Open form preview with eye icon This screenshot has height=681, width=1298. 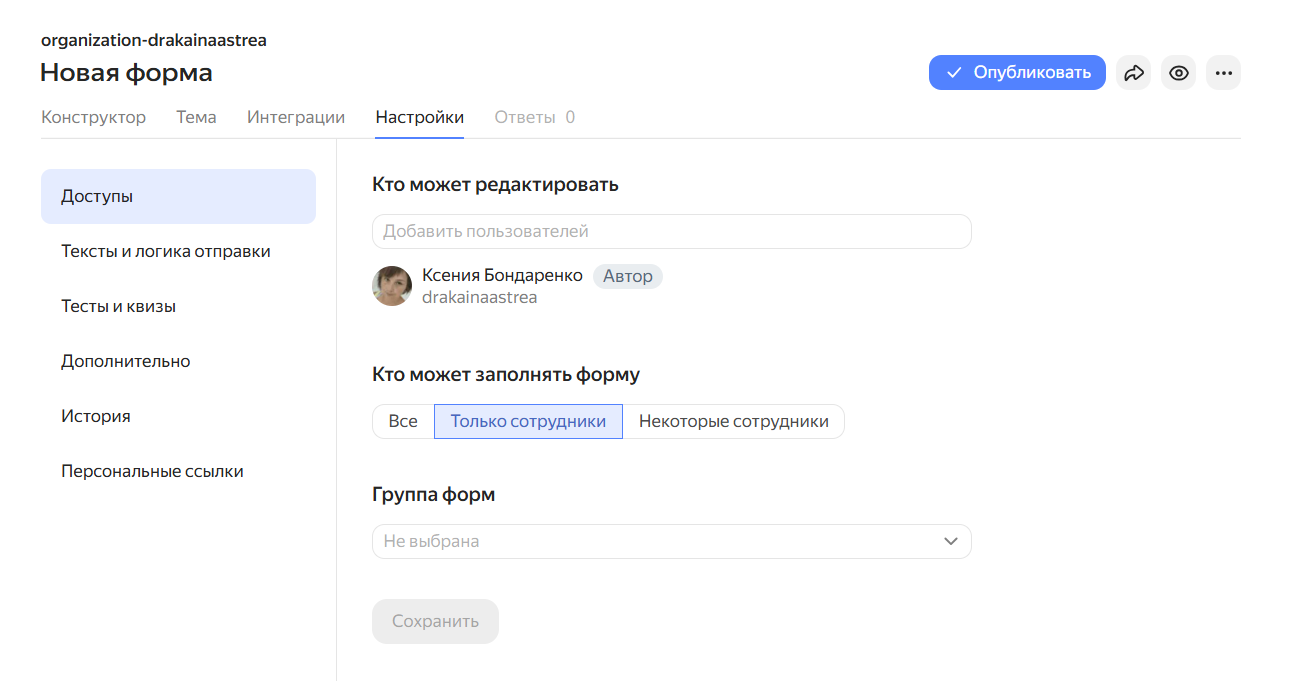click(1179, 73)
